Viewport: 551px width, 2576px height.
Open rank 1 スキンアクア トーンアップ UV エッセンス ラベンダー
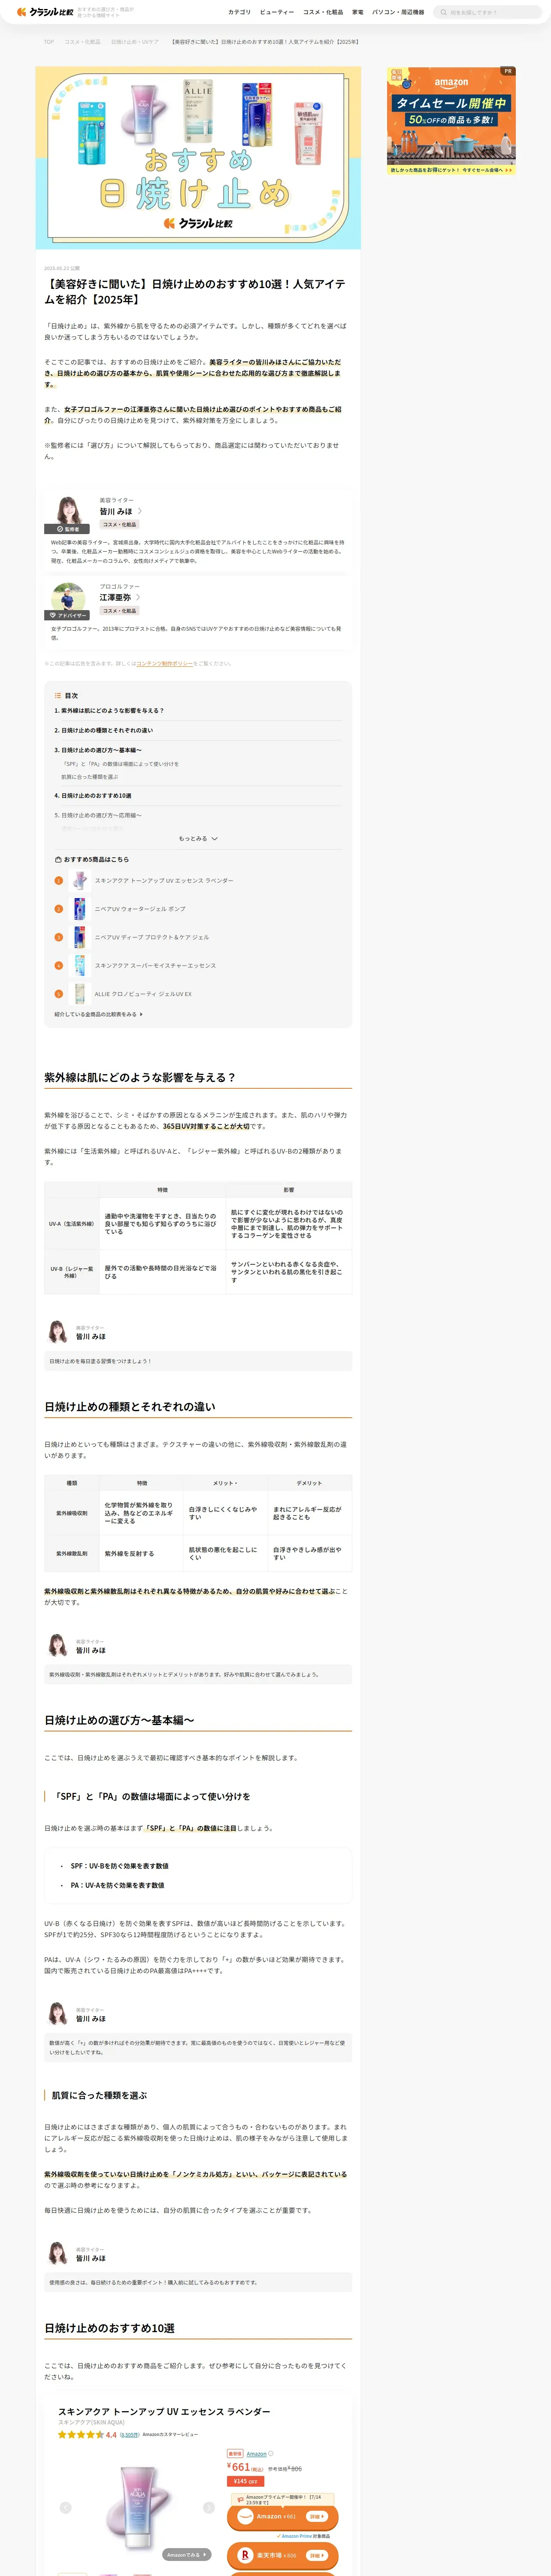(164, 881)
